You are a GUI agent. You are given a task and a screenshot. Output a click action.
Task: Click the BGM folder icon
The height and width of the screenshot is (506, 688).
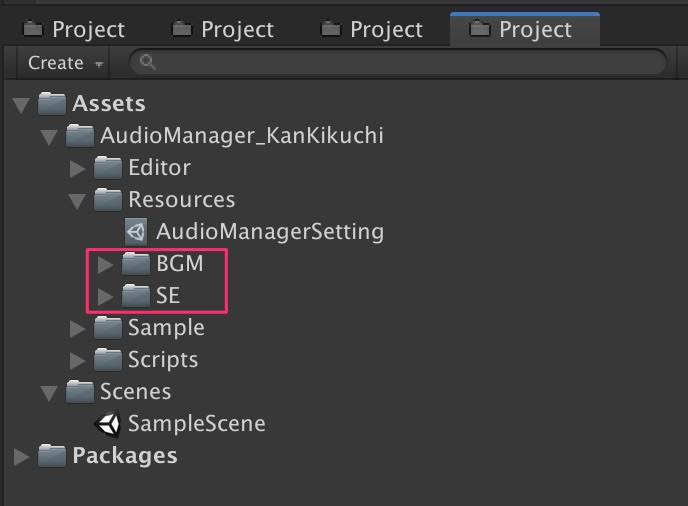(x=136, y=264)
